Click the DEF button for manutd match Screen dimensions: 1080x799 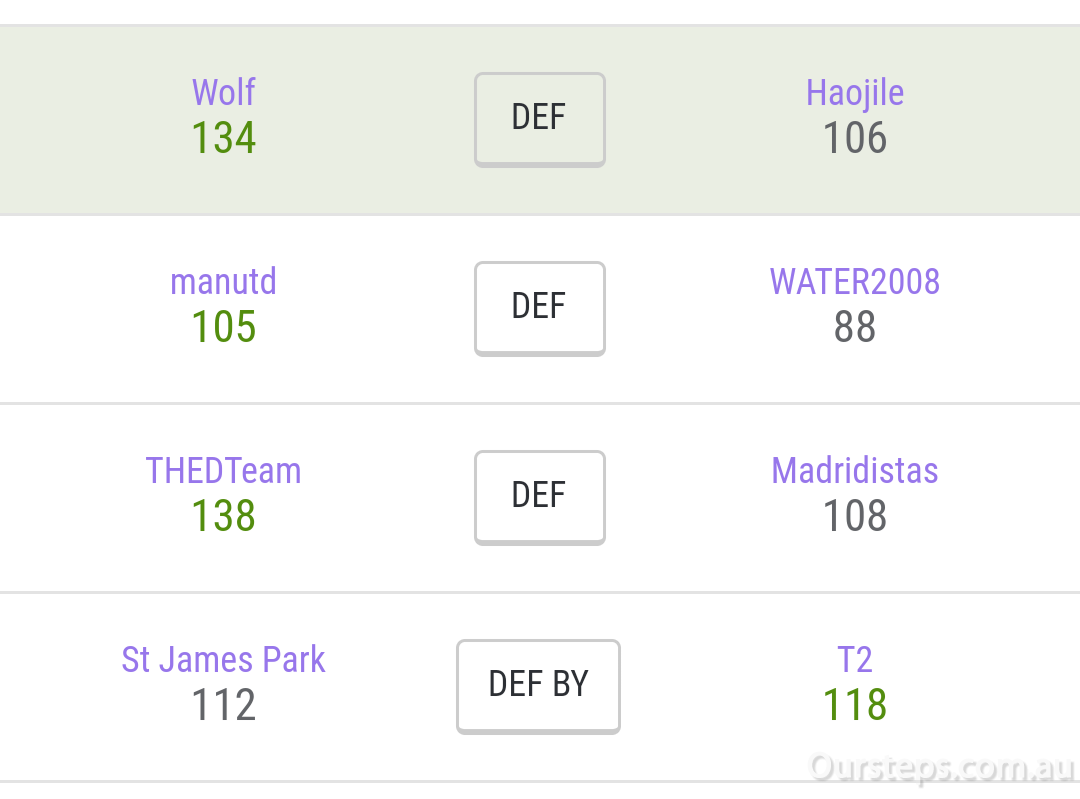(539, 309)
